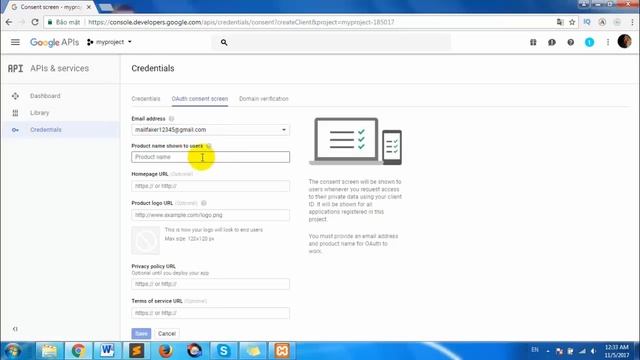640x360 pixels.
Task: Go back in browser
Action: coord(9,22)
